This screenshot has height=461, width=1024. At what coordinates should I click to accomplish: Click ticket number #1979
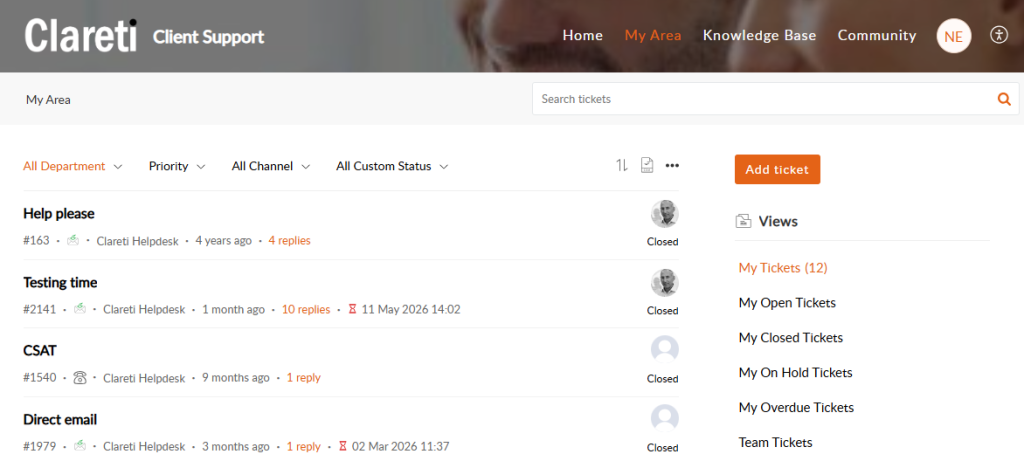click(x=39, y=447)
